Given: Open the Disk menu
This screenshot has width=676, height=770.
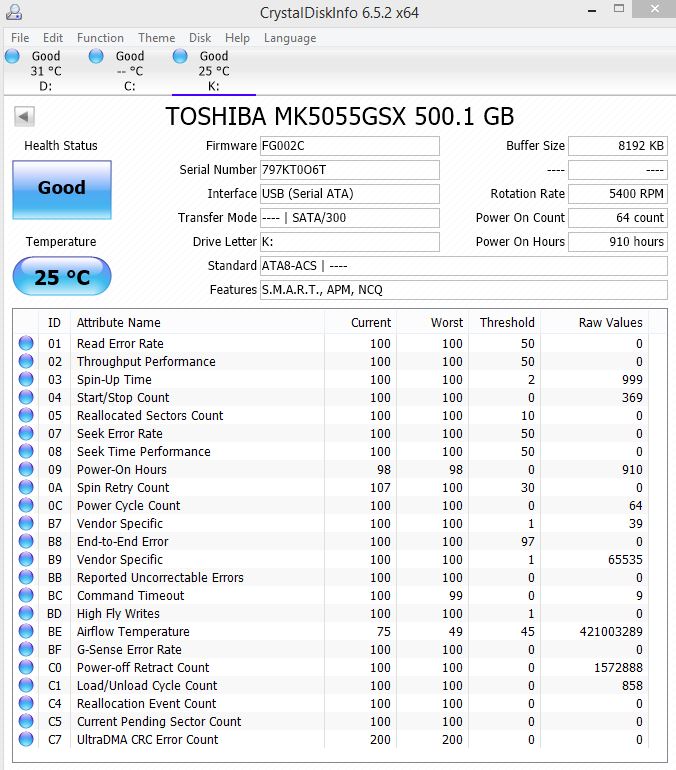Looking at the screenshot, I should click(200, 38).
